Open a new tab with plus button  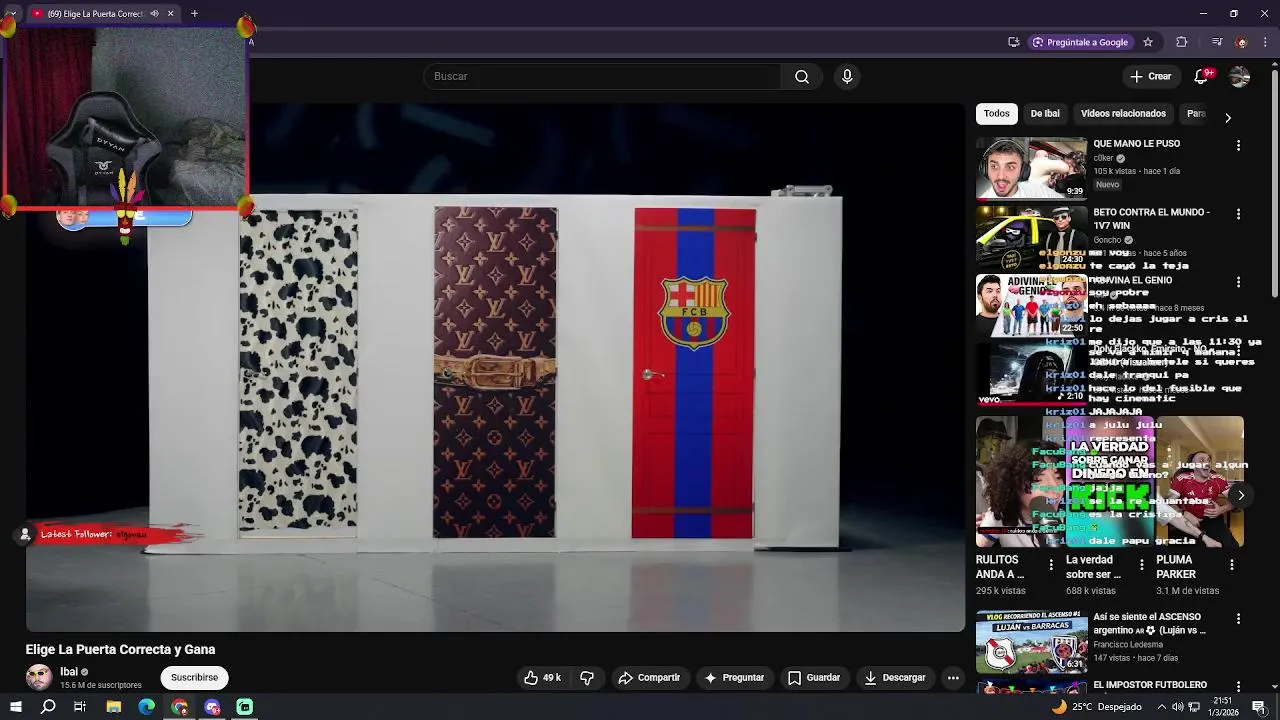click(x=194, y=14)
